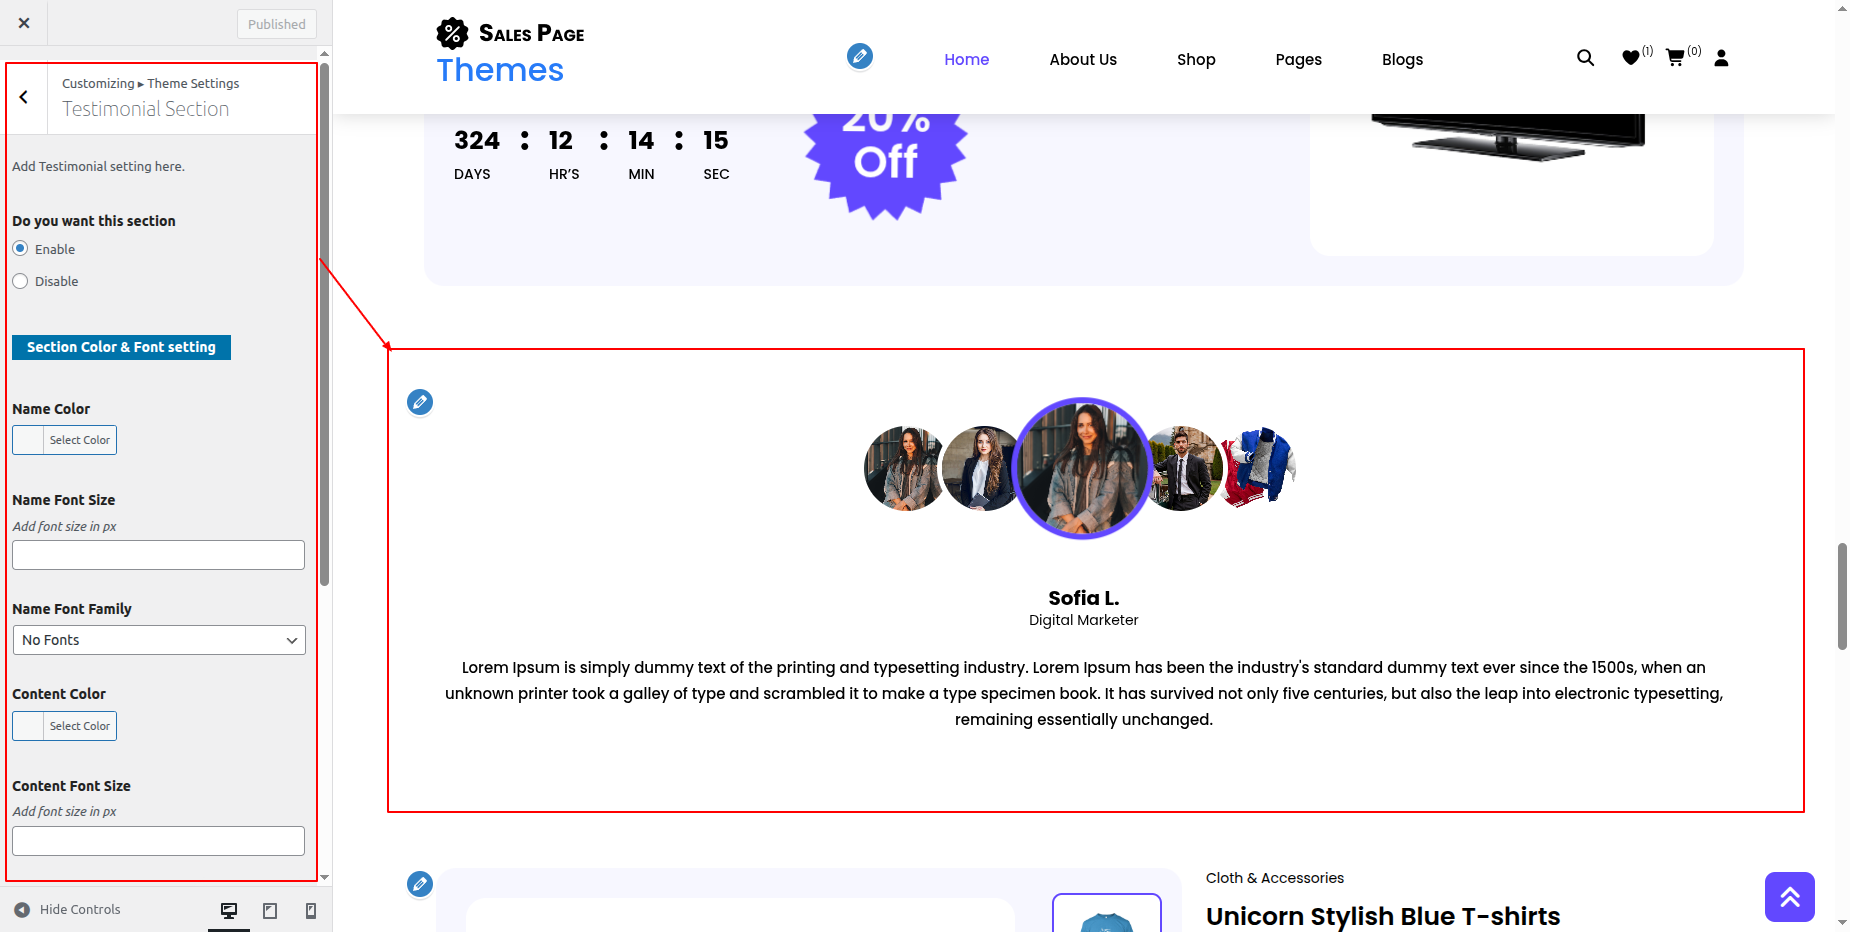Close the customizer with the X icon

tap(24, 23)
